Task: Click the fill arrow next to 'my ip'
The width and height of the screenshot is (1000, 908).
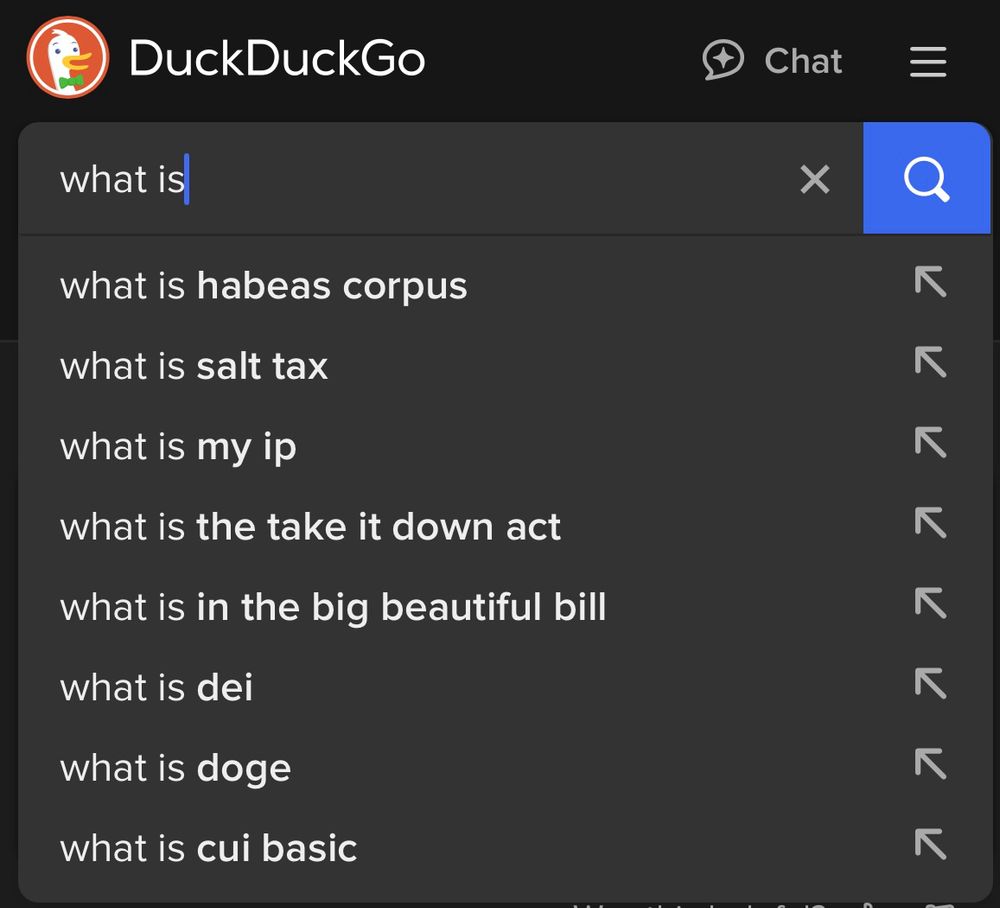Action: tap(930, 442)
